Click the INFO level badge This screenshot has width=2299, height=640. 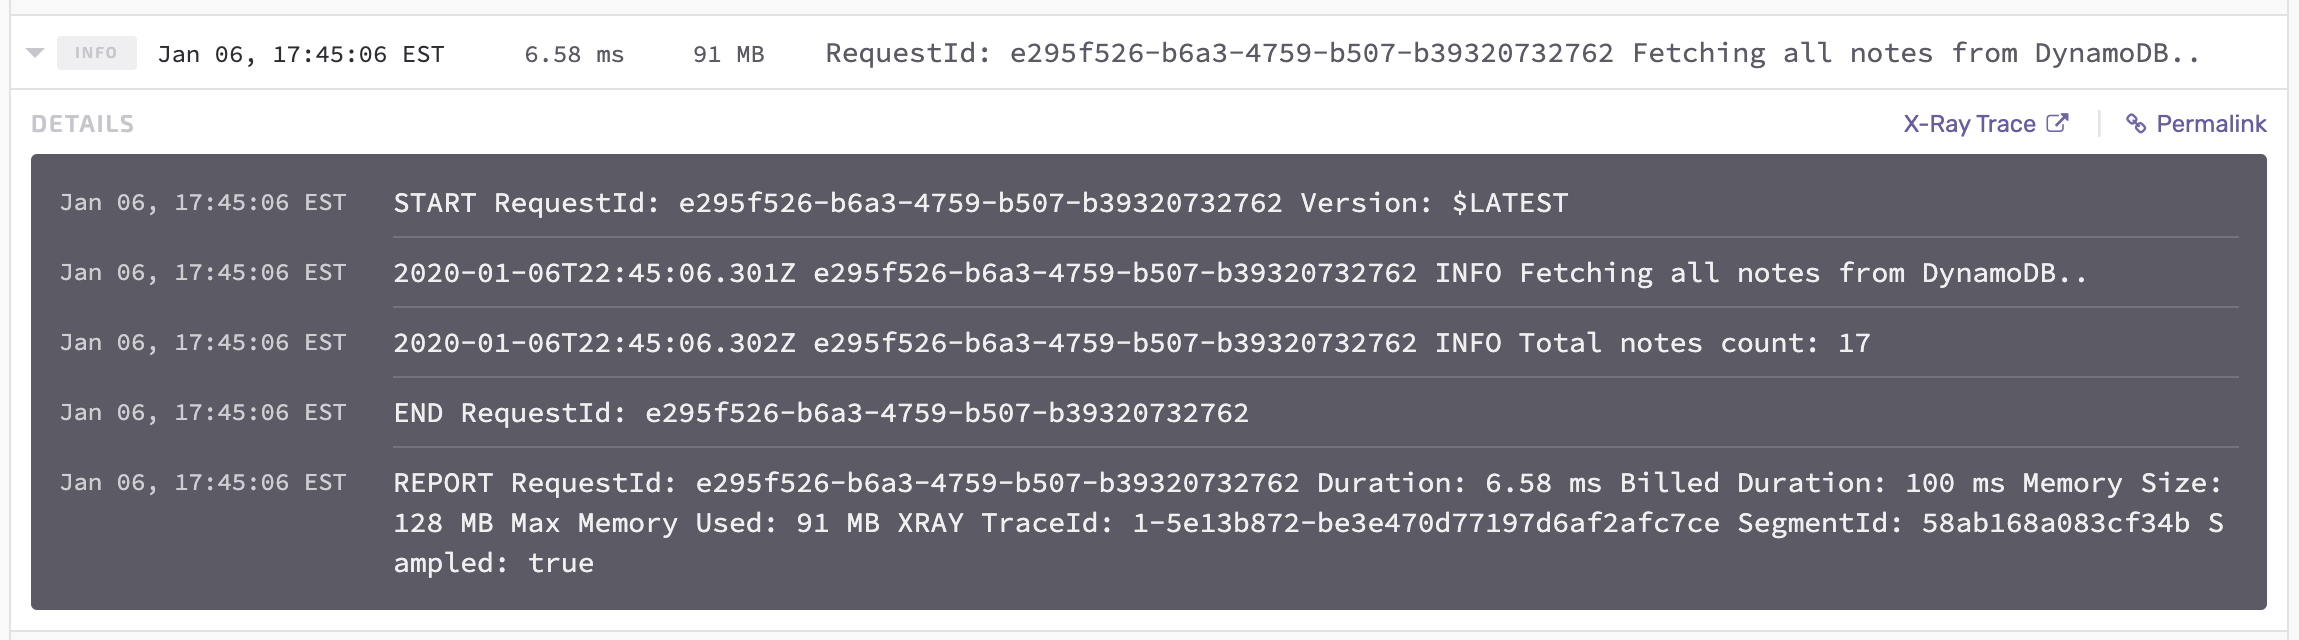(x=96, y=53)
